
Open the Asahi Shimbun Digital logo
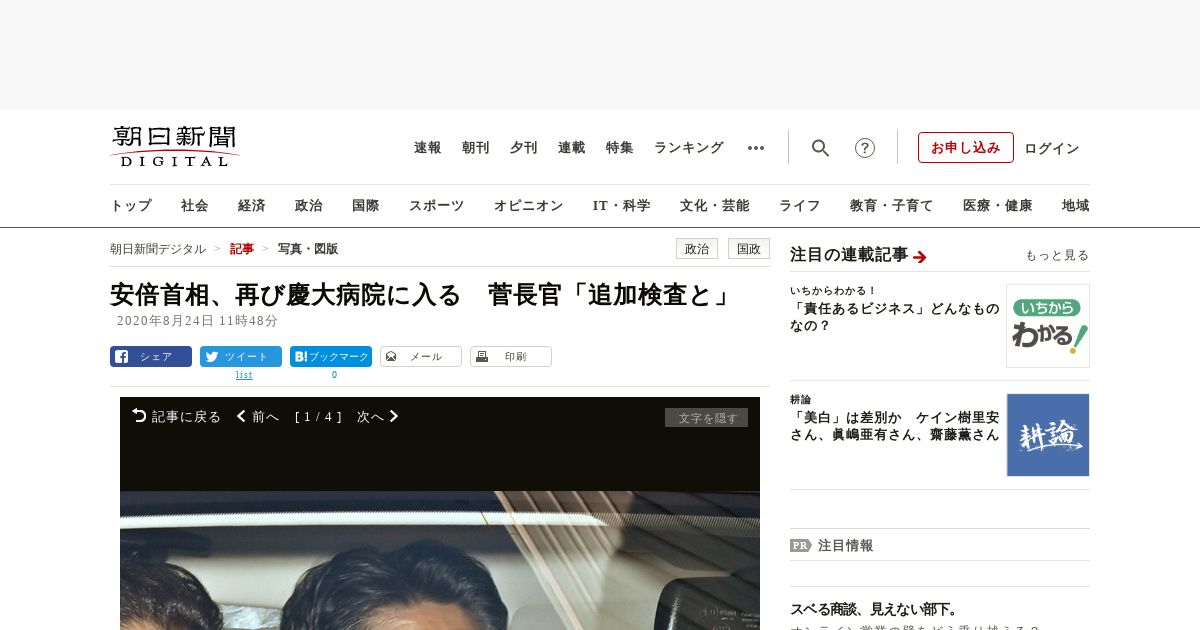point(175,147)
